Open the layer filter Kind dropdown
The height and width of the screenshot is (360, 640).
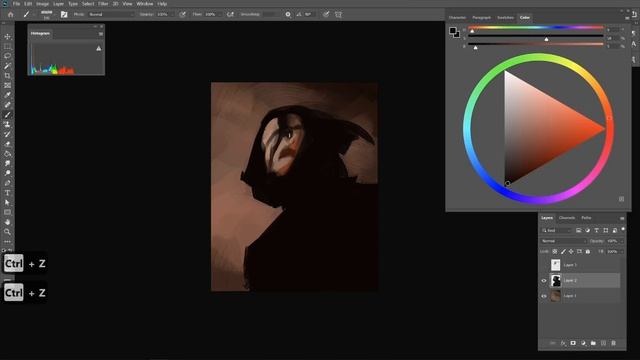[556, 231]
